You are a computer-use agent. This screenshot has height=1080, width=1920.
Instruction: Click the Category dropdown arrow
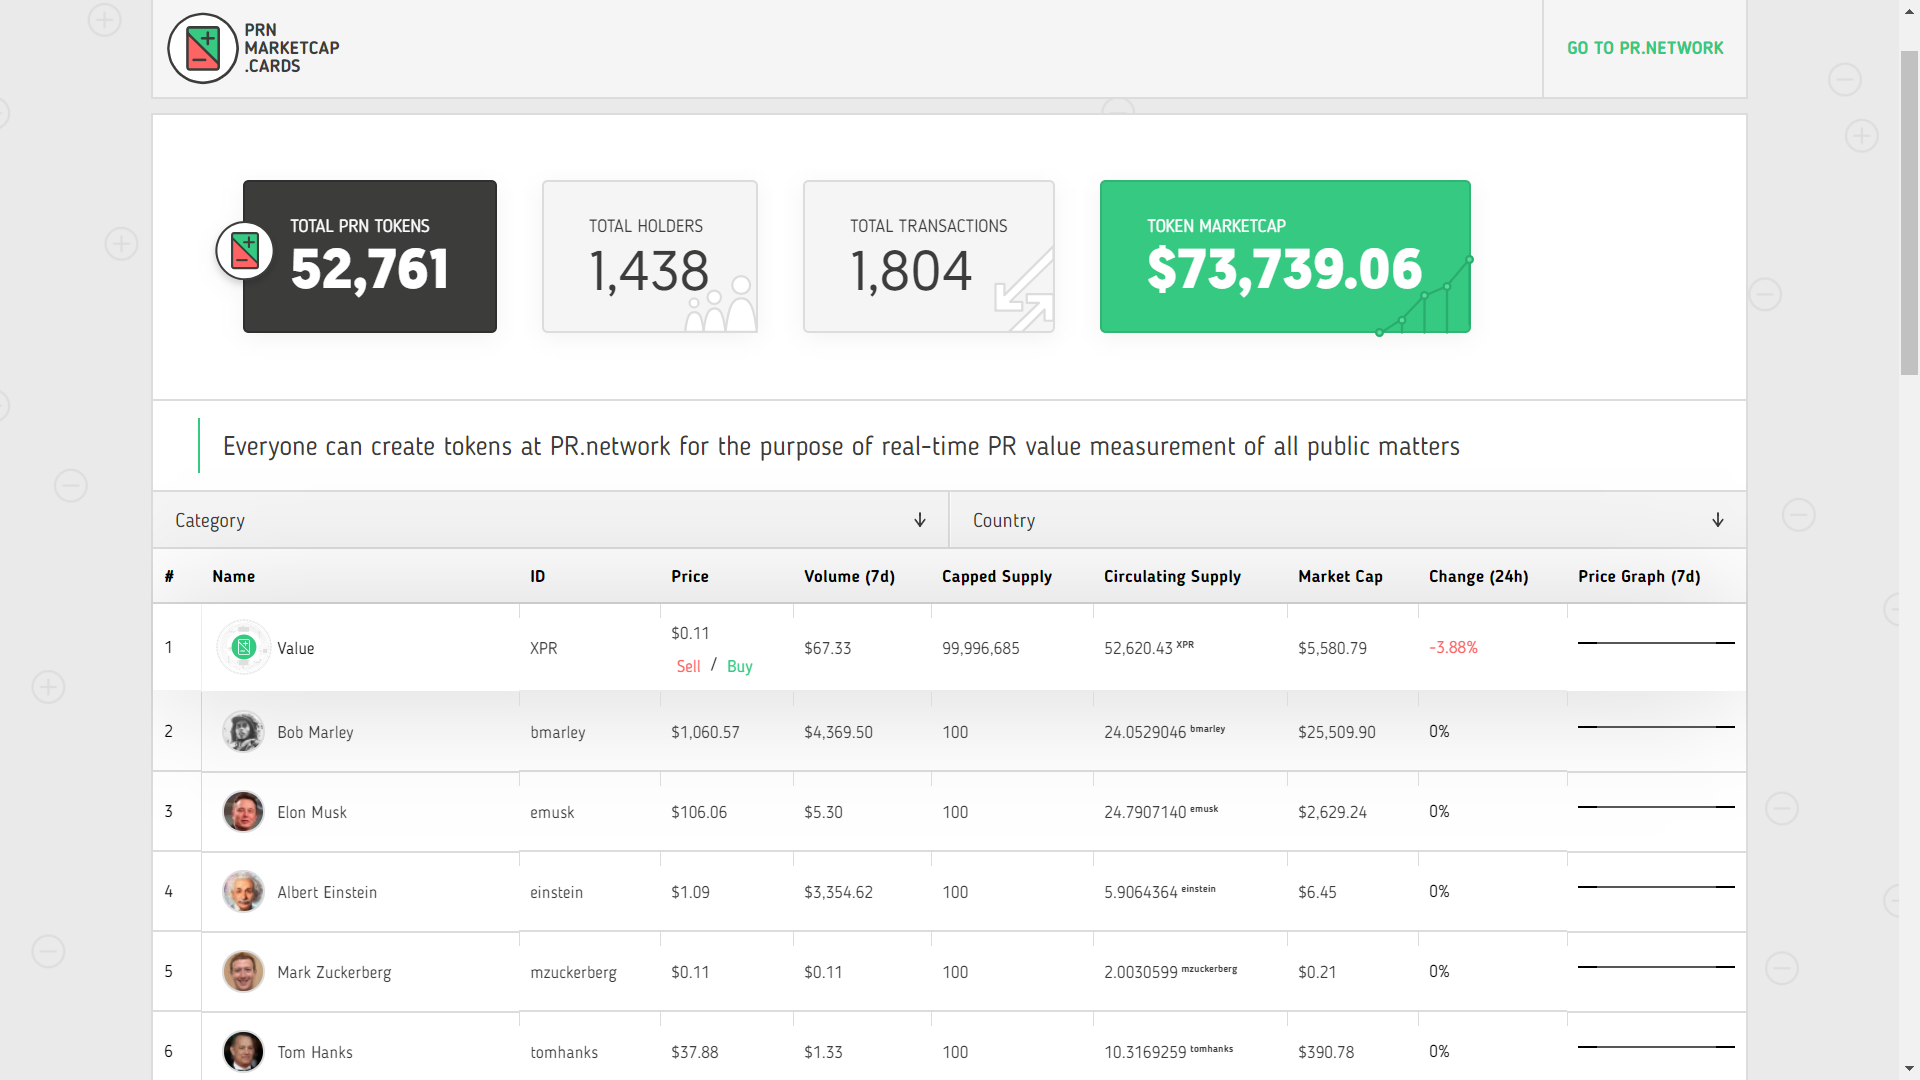[x=920, y=520]
